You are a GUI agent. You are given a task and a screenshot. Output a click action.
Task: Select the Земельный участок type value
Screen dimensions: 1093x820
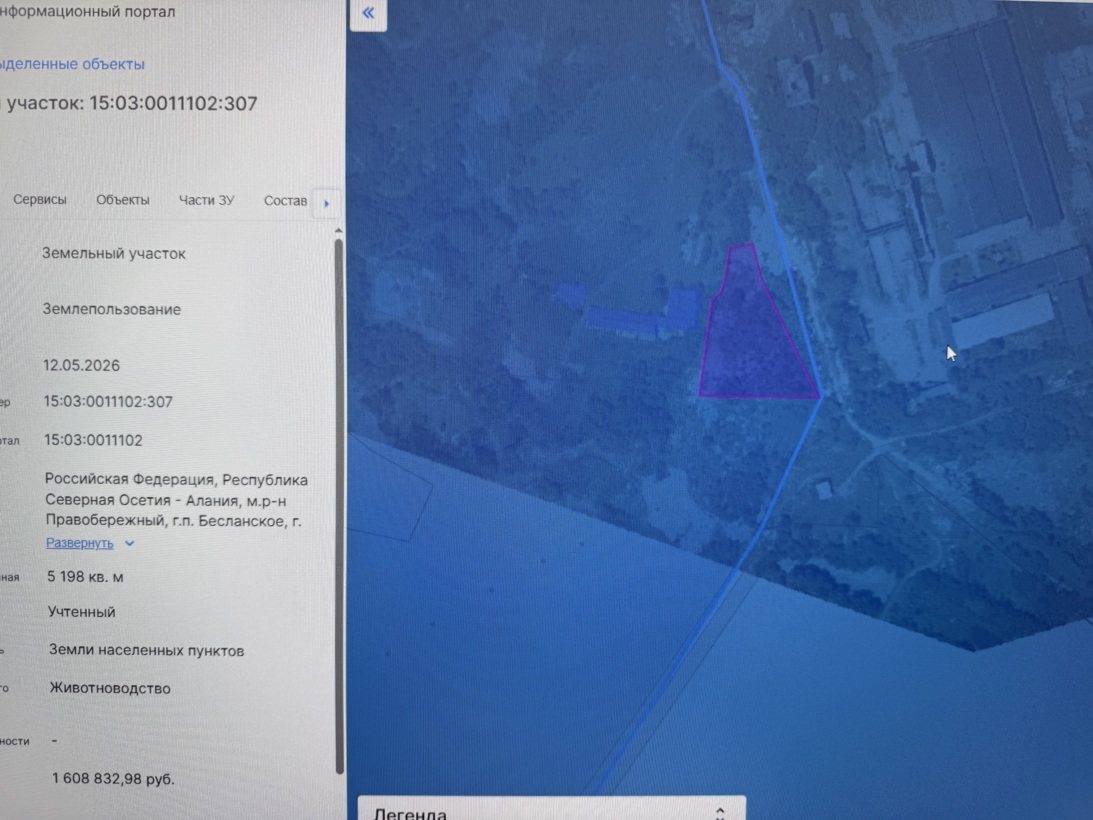[114, 253]
